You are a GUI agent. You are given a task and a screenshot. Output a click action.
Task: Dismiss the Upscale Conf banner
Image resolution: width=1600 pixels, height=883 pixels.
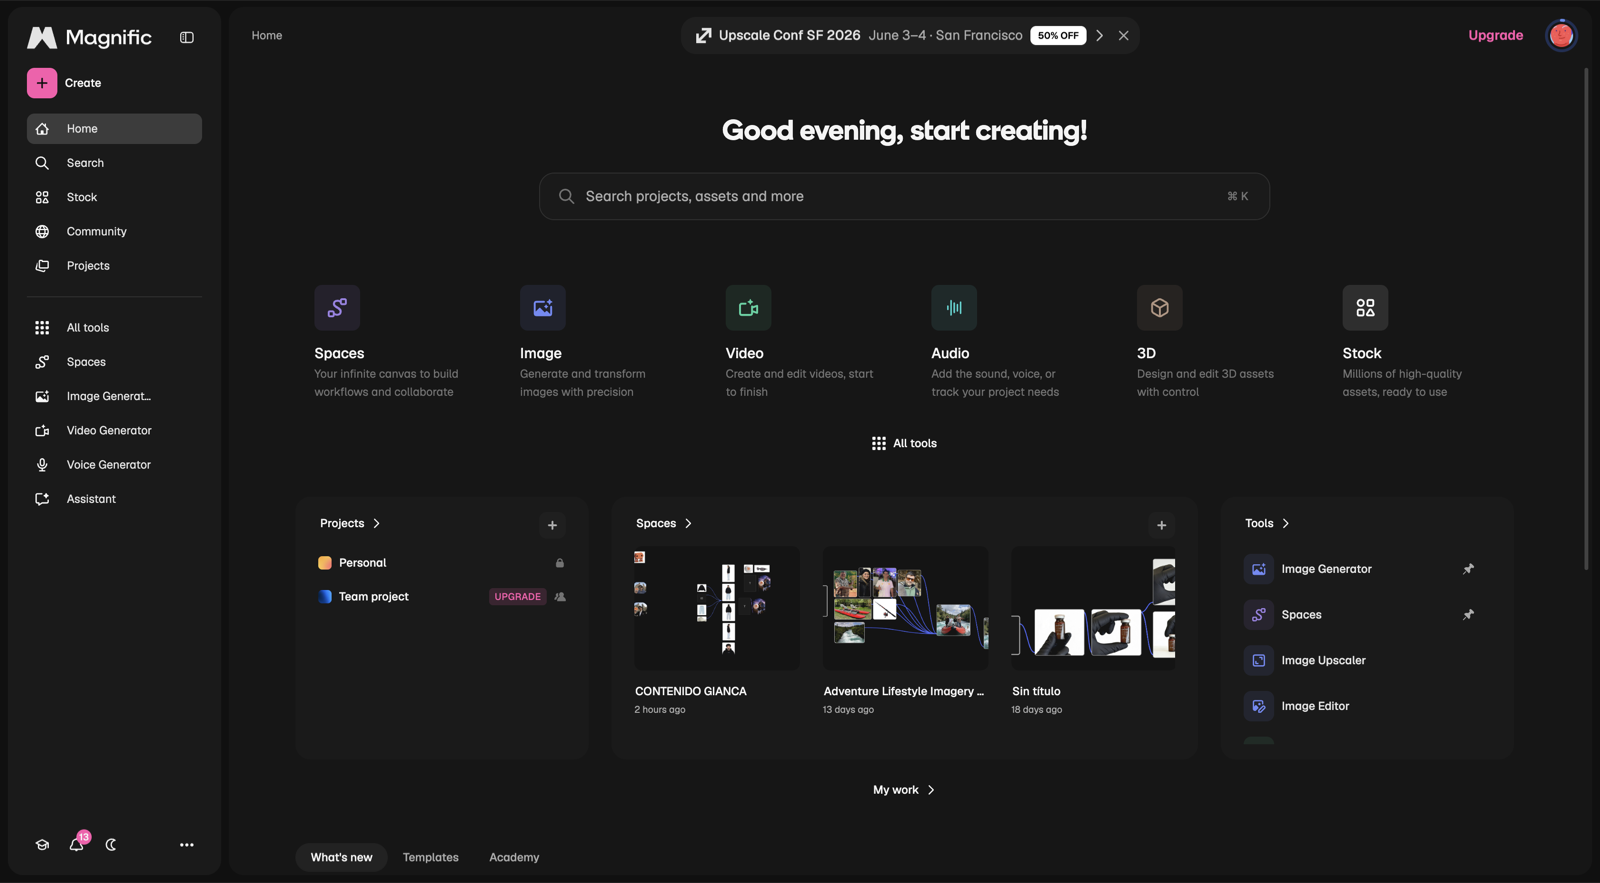coord(1124,35)
